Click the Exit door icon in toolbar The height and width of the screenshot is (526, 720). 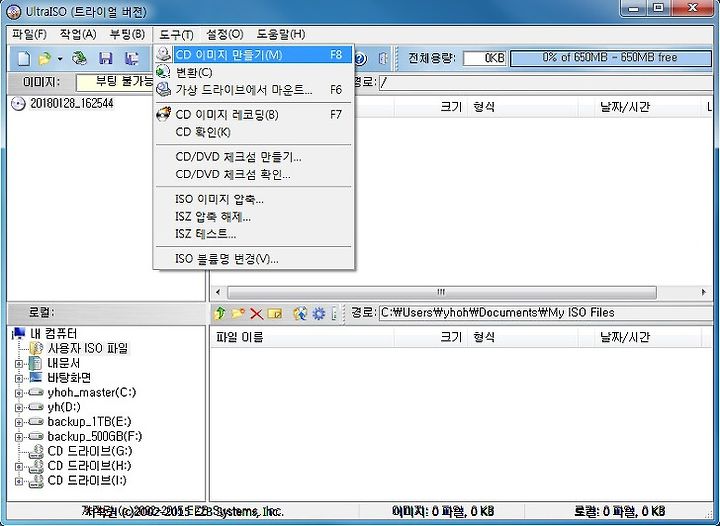383,58
